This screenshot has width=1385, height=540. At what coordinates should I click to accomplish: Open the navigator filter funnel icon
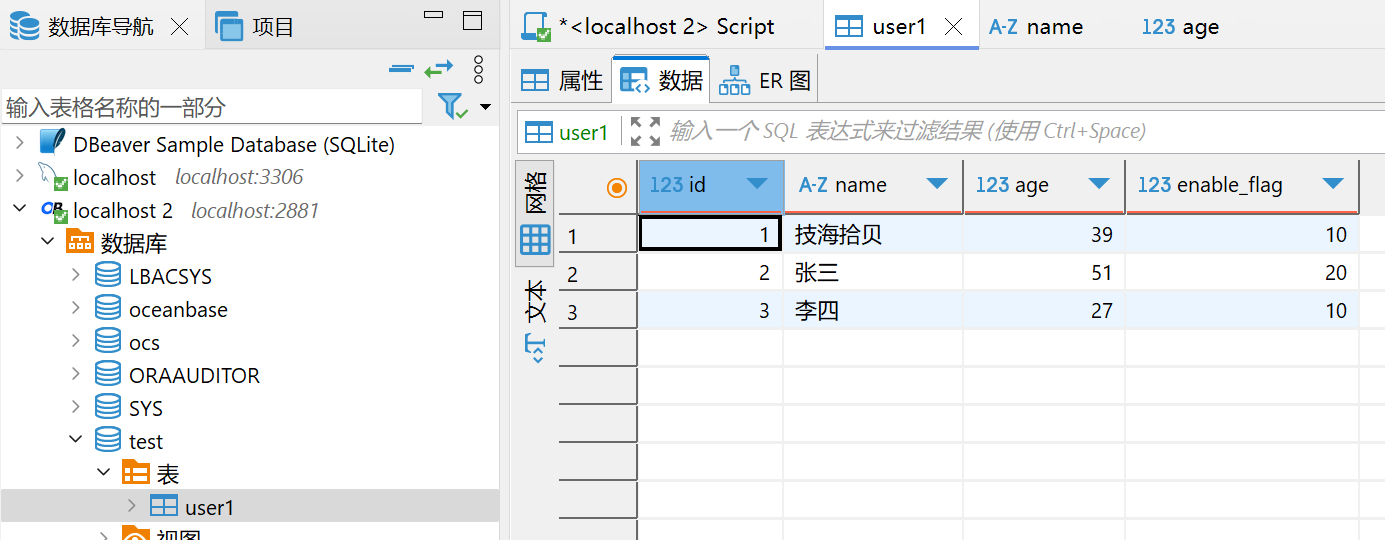[x=452, y=106]
